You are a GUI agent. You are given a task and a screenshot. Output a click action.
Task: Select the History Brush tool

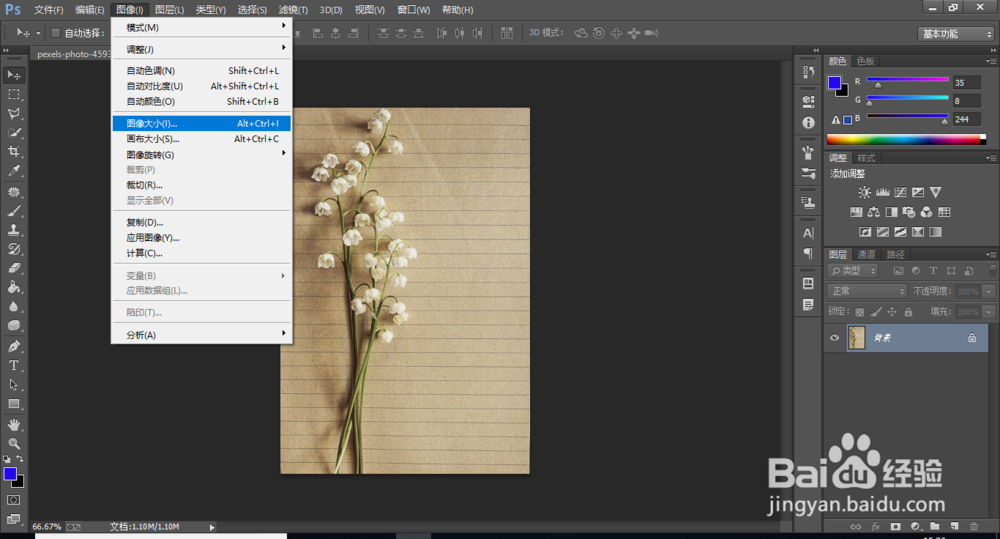point(13,249)
